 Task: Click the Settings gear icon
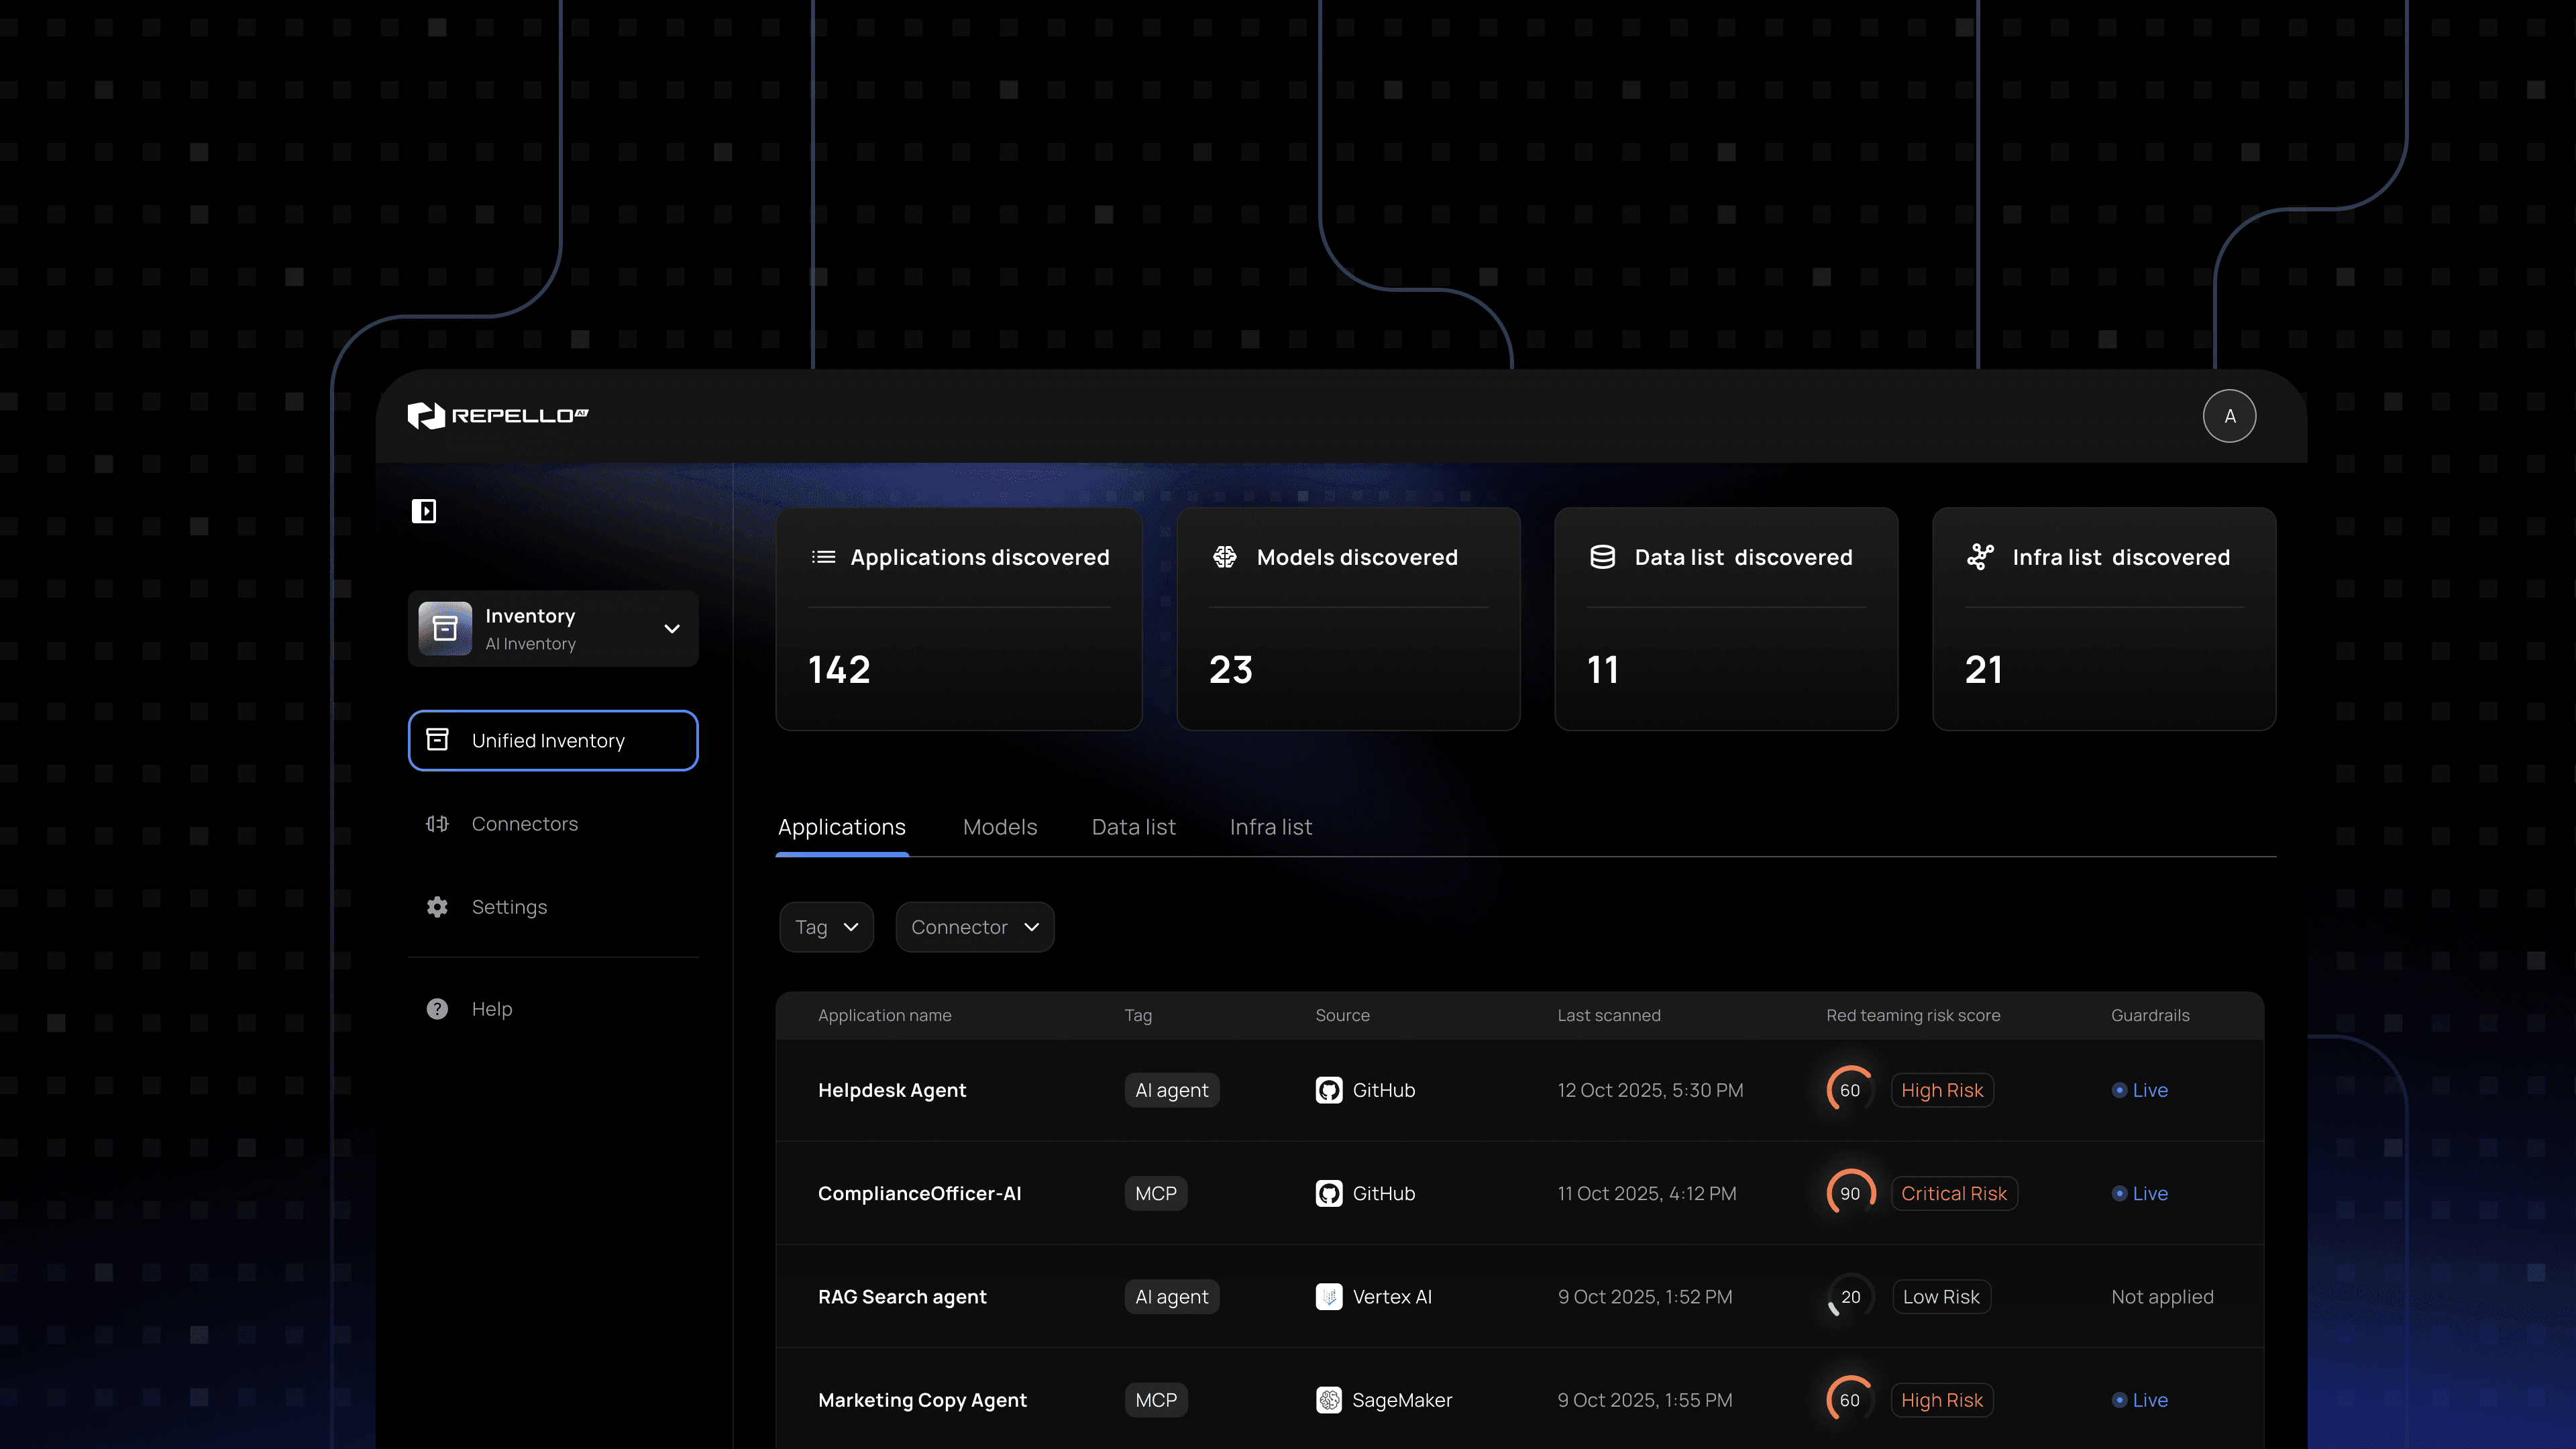point(437,907)
